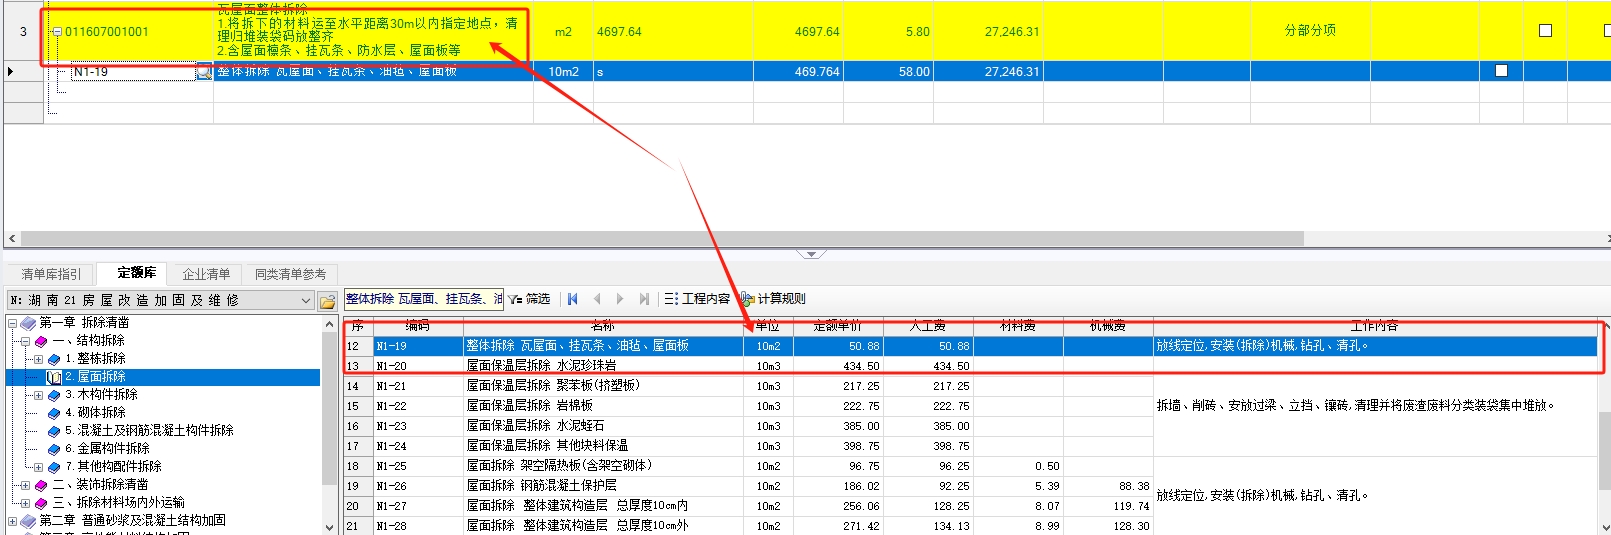Click open-book icon of 2. 屋面拆除
Screen dimensions: 1611x535
[x=54, y=377]
